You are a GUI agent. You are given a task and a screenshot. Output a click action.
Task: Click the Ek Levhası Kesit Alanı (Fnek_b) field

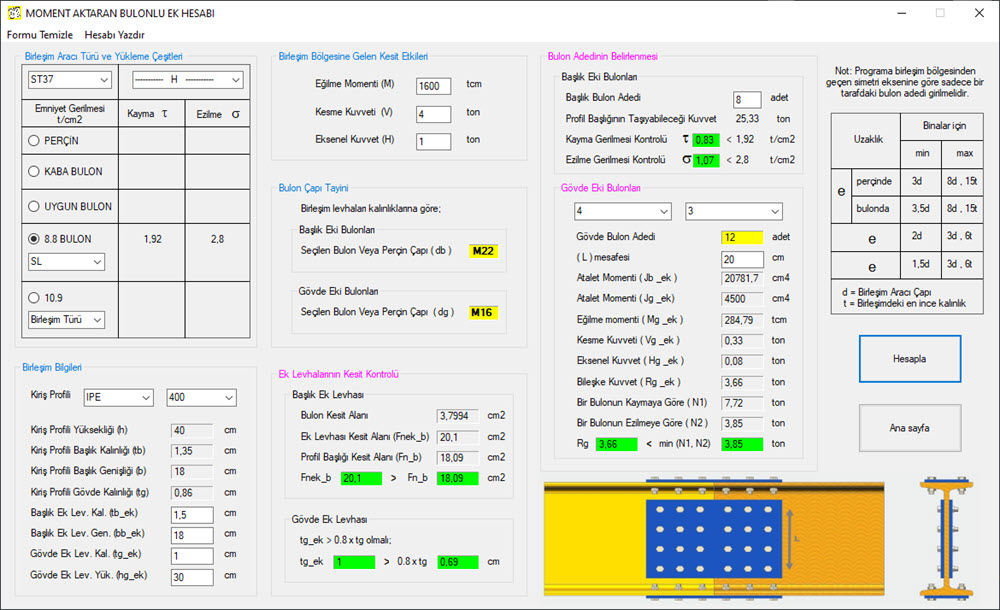[x=458, y=437]
